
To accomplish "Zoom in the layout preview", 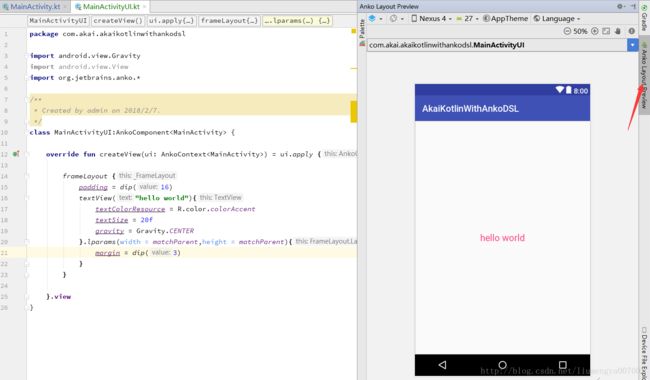I will 594,31.
